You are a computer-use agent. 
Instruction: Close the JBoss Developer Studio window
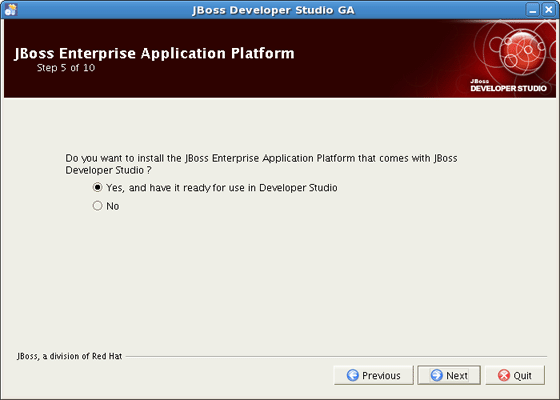549,10
